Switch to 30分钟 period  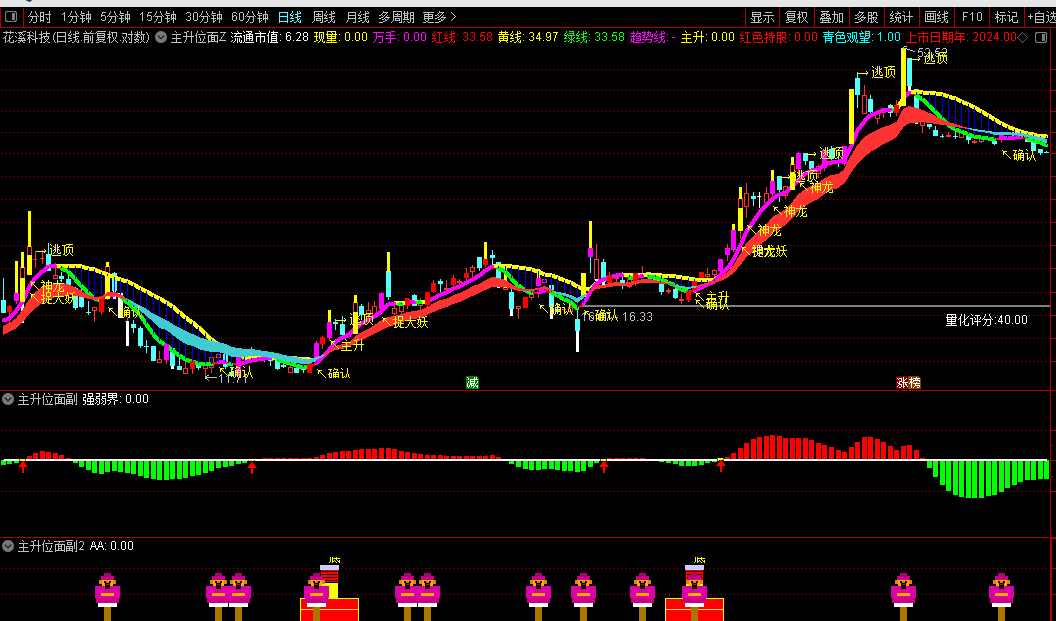click(x=203, y=17)
